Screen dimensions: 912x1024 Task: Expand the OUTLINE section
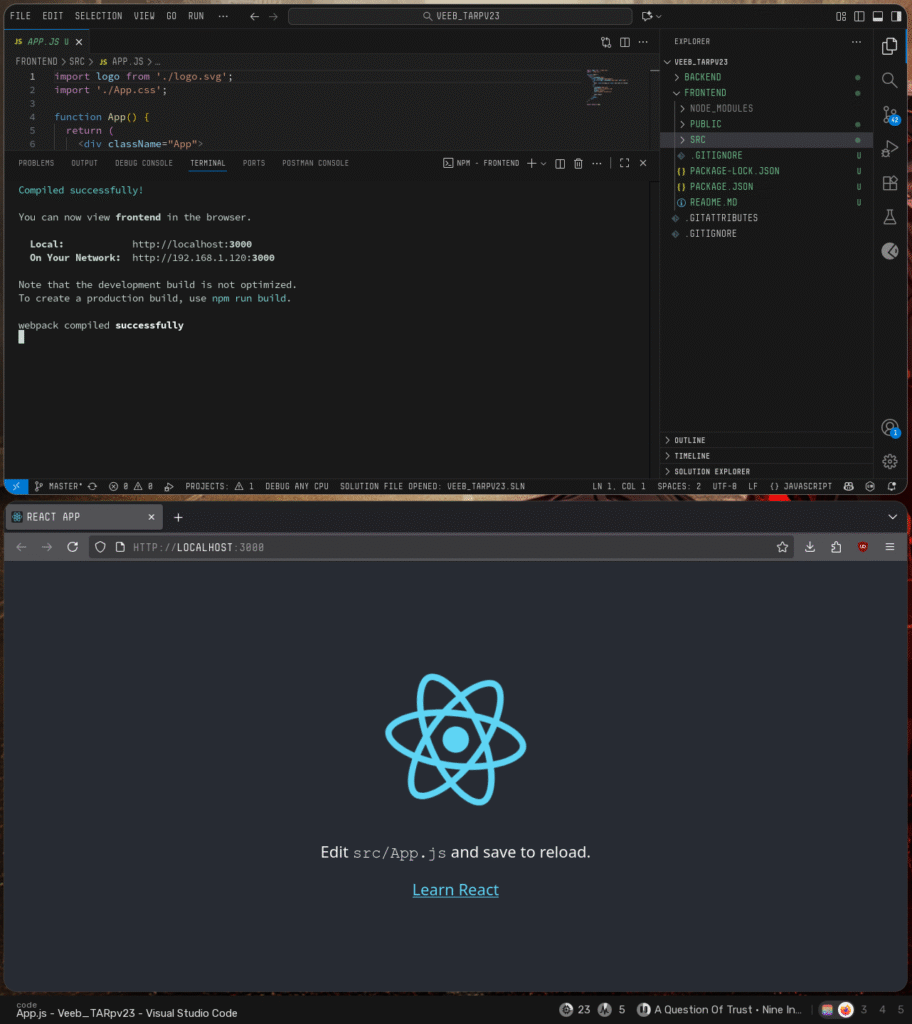coord(689,440)
